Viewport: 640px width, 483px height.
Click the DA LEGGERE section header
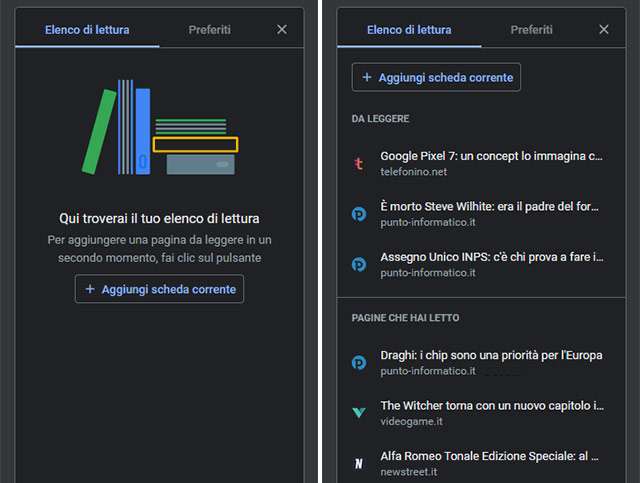point(380,119)
